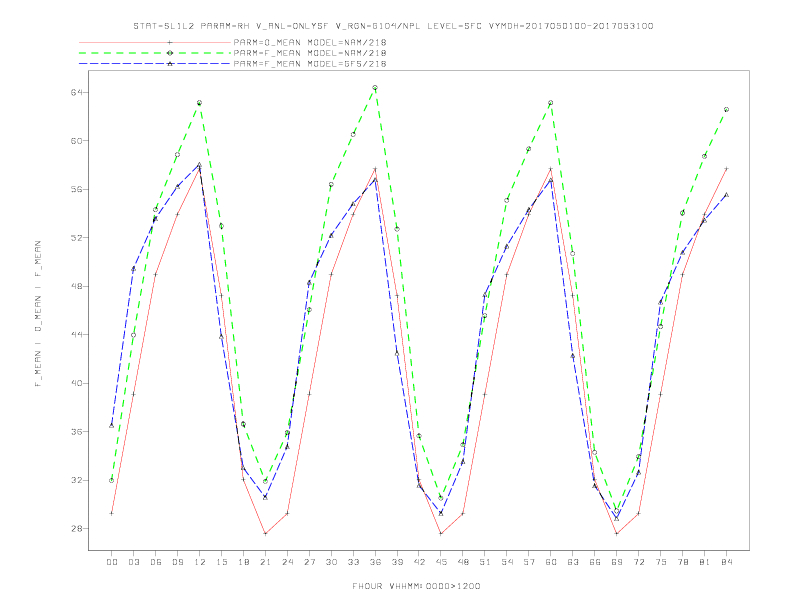The width and height of the screenshot is (792, 612).
Task: Click the blue triangle data point at hour 00
Action: [112, 426]
